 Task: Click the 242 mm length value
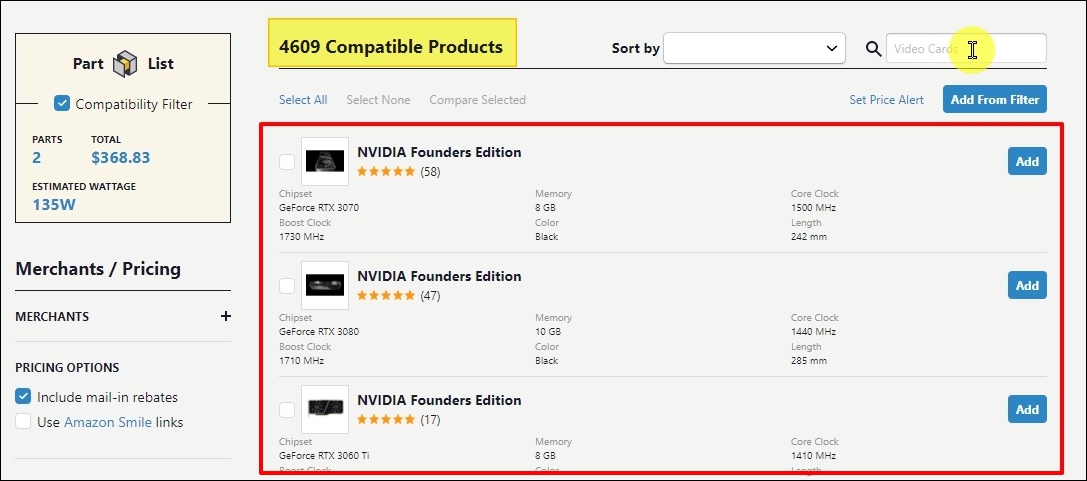(808, 236)
